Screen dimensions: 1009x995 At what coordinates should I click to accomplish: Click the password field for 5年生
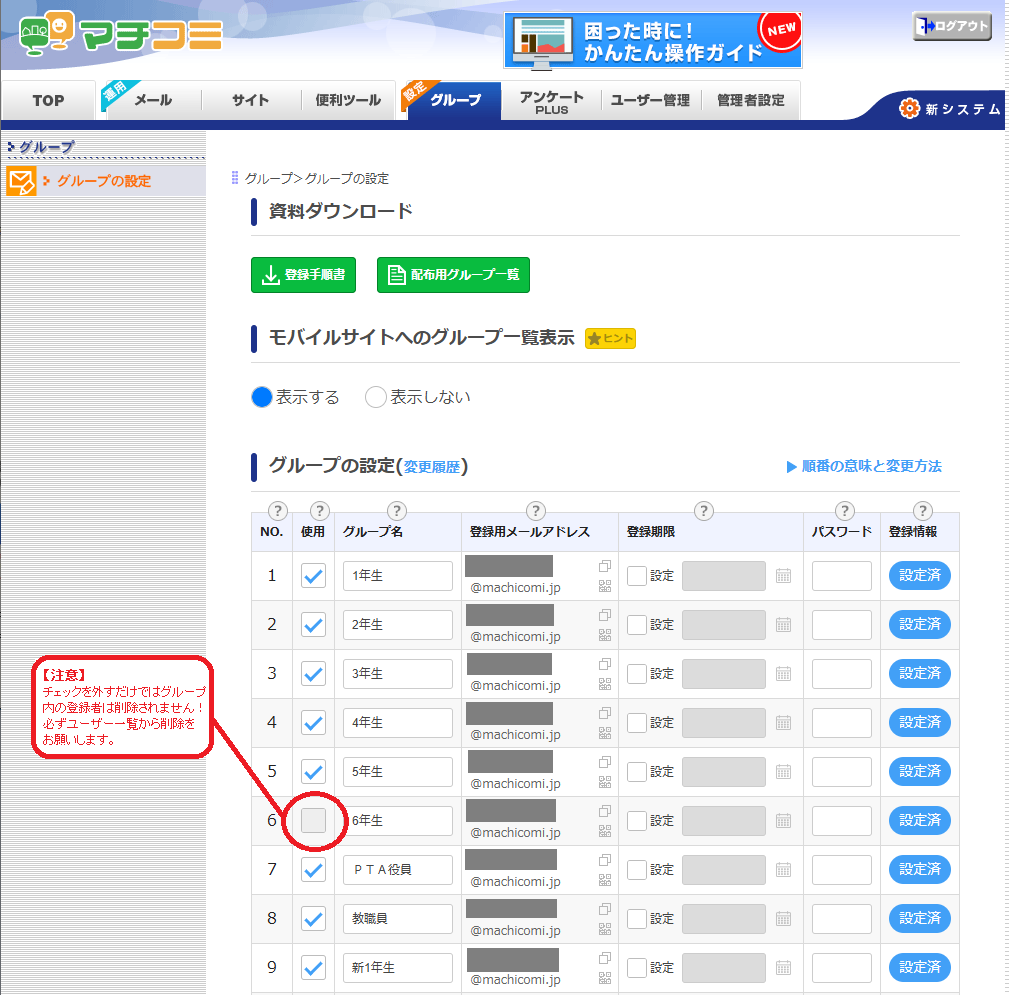841,772
